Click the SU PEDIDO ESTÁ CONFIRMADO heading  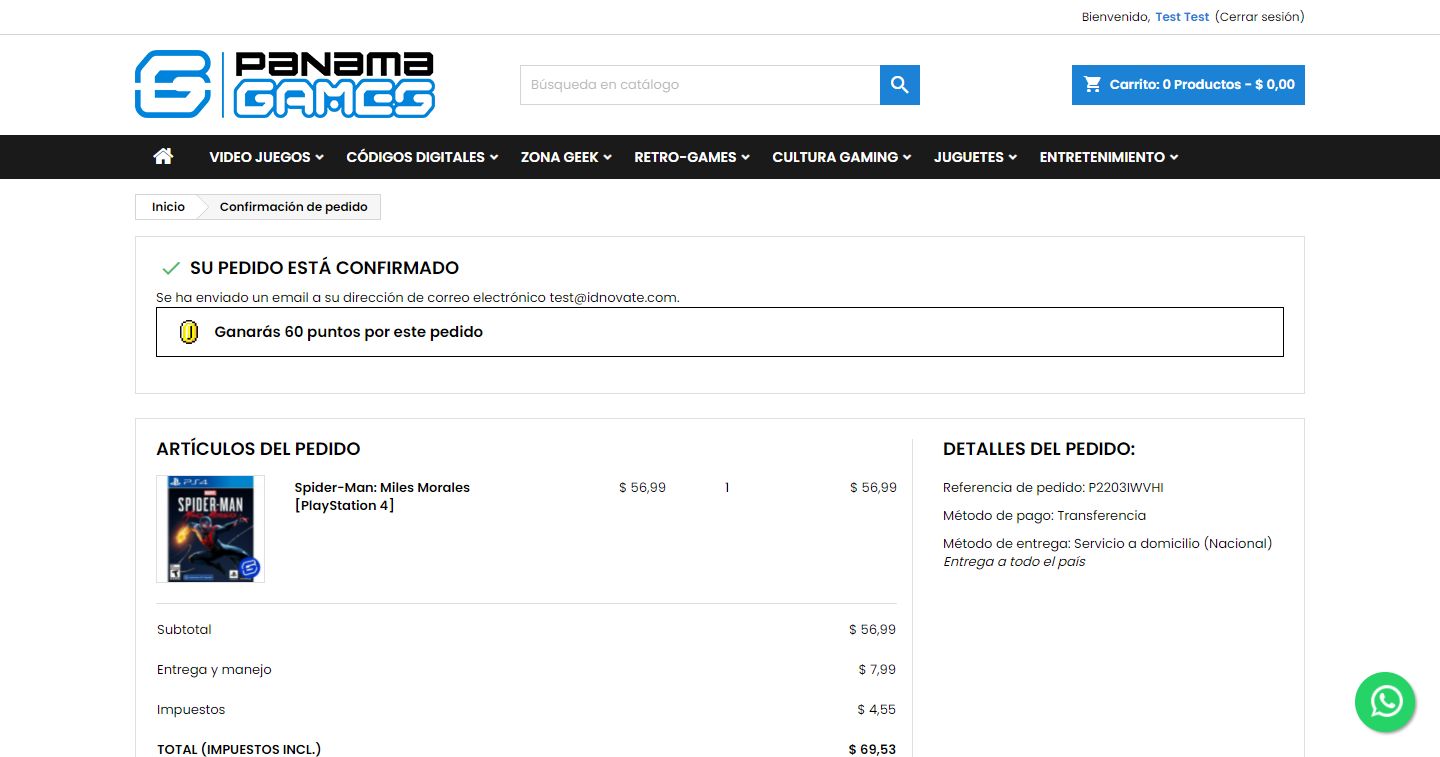(x=324, y=268)
